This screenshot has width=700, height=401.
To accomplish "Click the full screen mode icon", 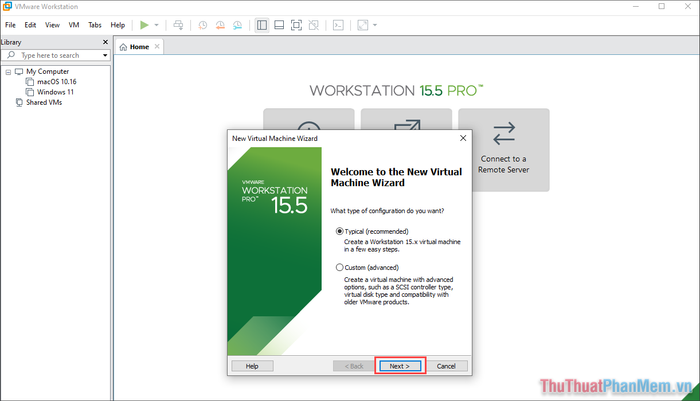I will (296, 25).
